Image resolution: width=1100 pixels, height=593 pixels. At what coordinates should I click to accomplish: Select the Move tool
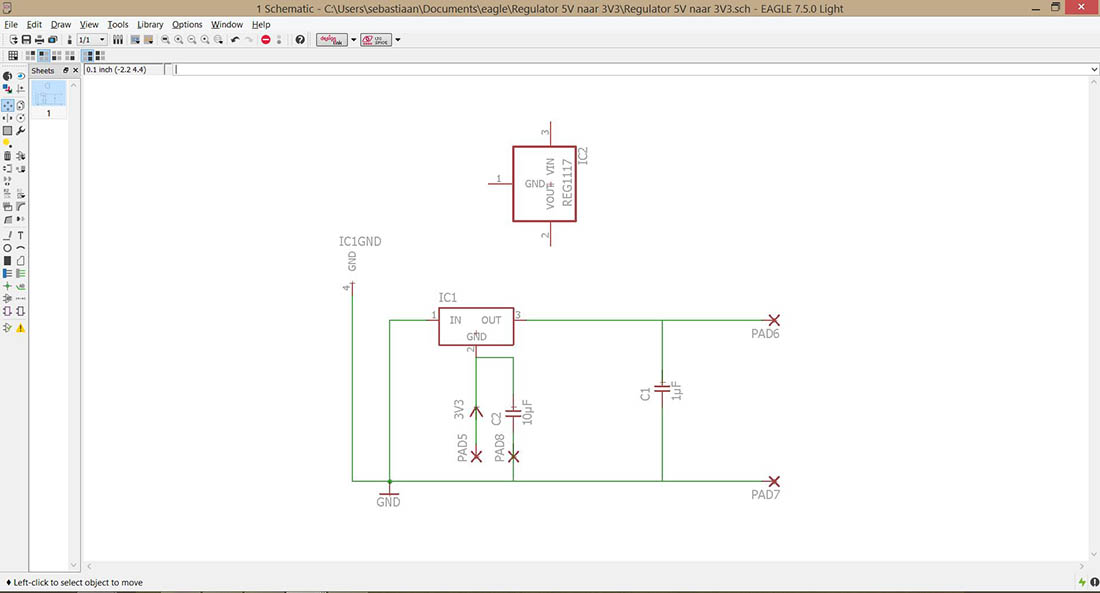(x=7, y=105)
